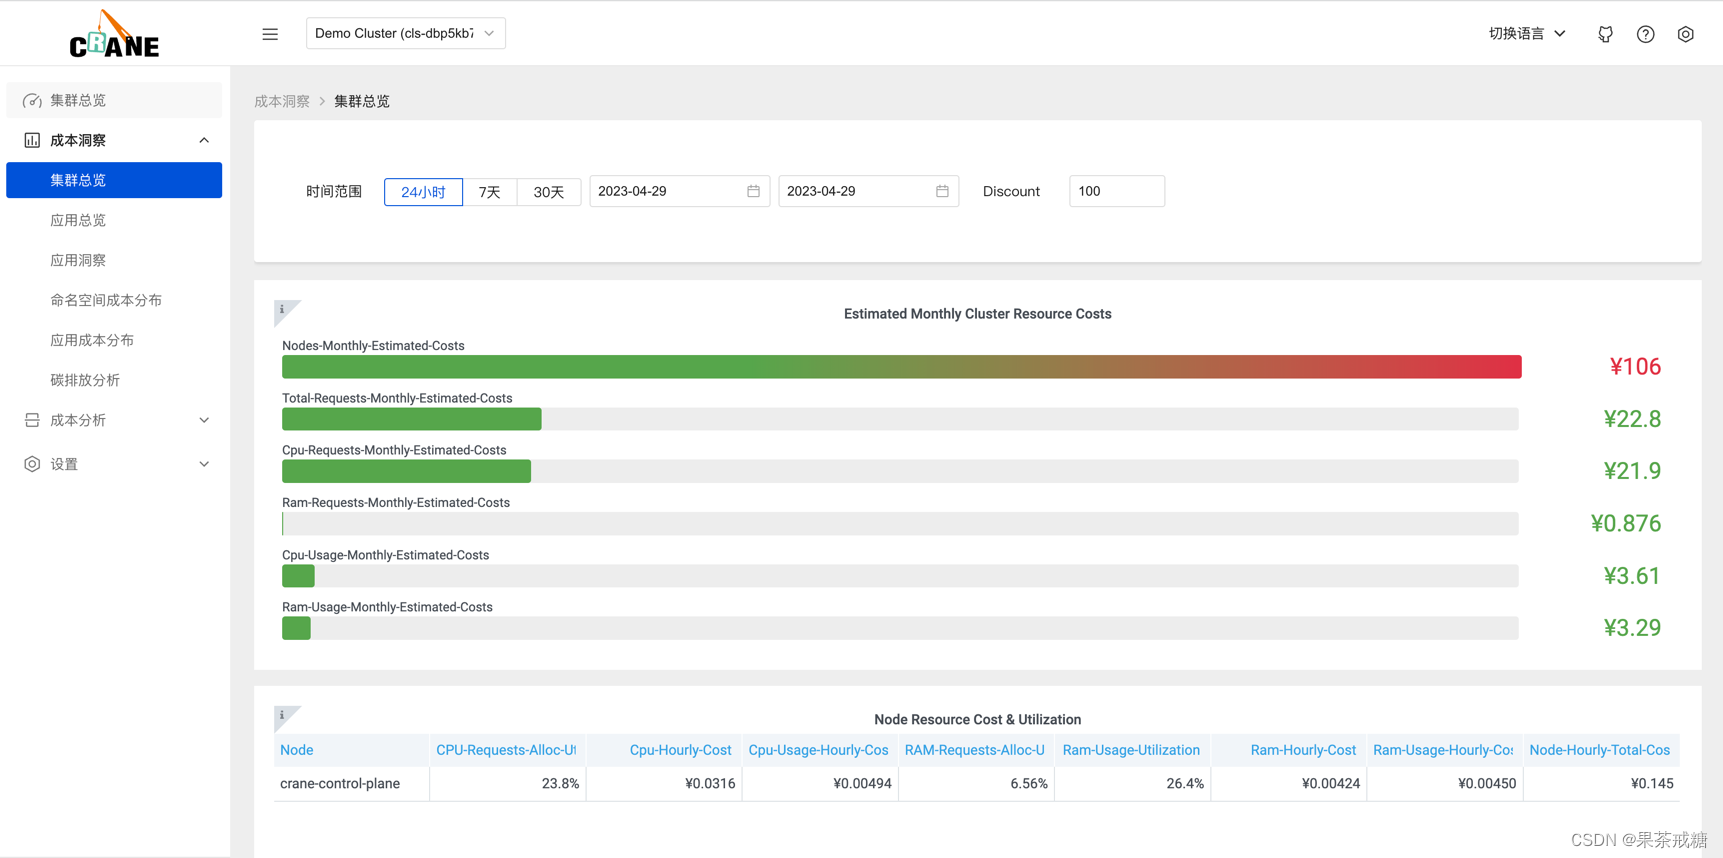Viewport: 1723px width, 858px height.
Task: Click info icon on Node Resource Cost panel
Action: (282, 715)
